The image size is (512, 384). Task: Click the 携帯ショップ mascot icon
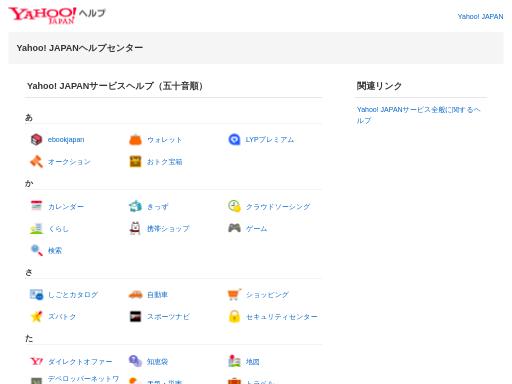[x=135, y=228]
